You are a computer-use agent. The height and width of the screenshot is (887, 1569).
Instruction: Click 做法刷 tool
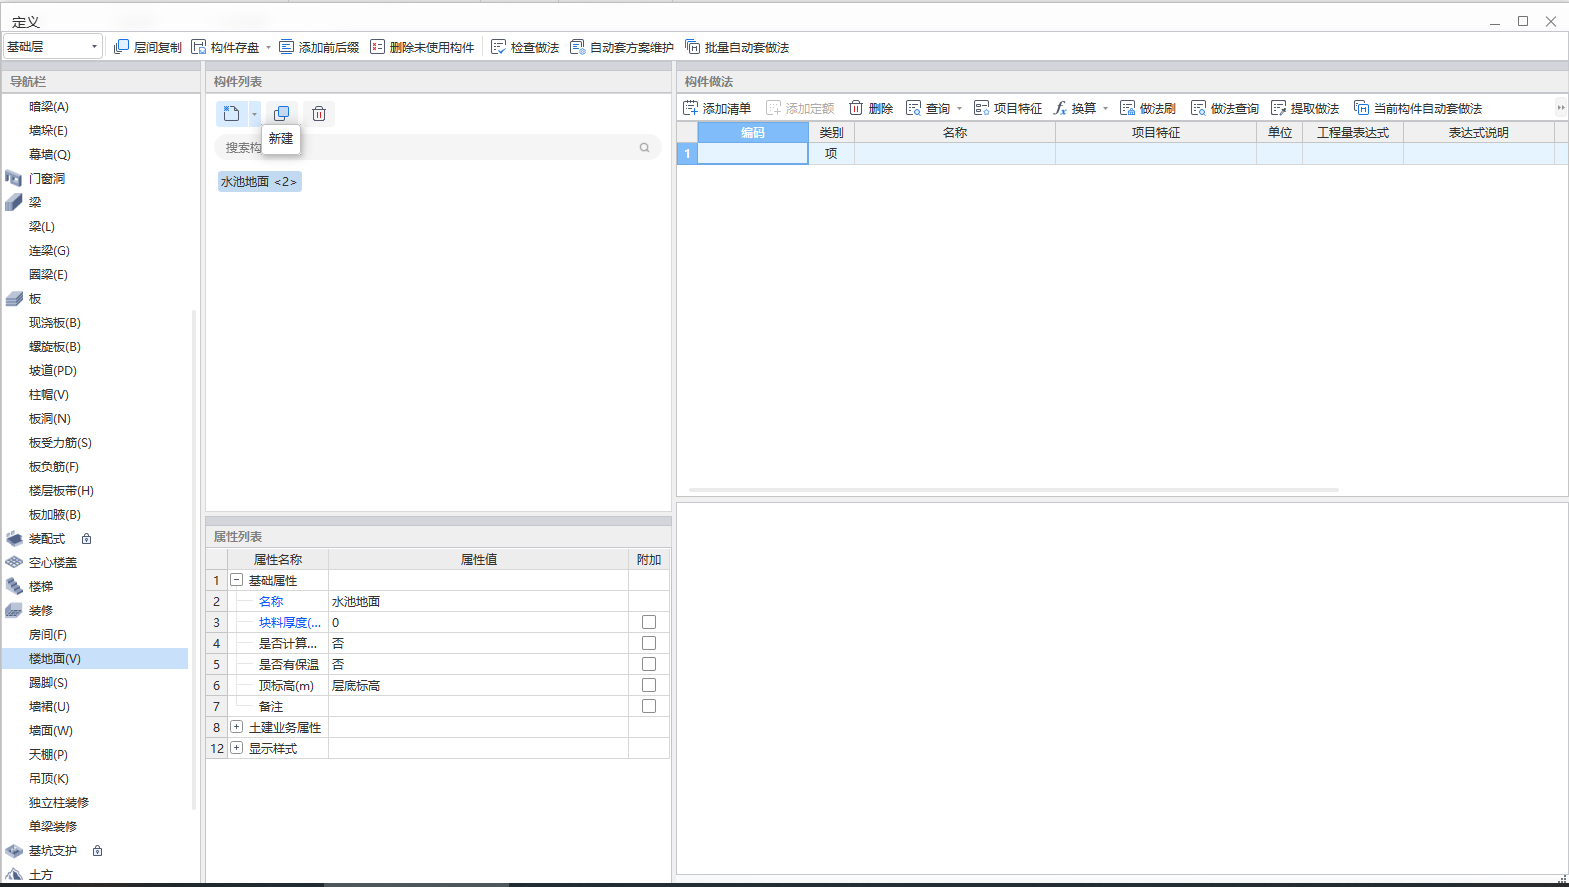pos(1148,108)
